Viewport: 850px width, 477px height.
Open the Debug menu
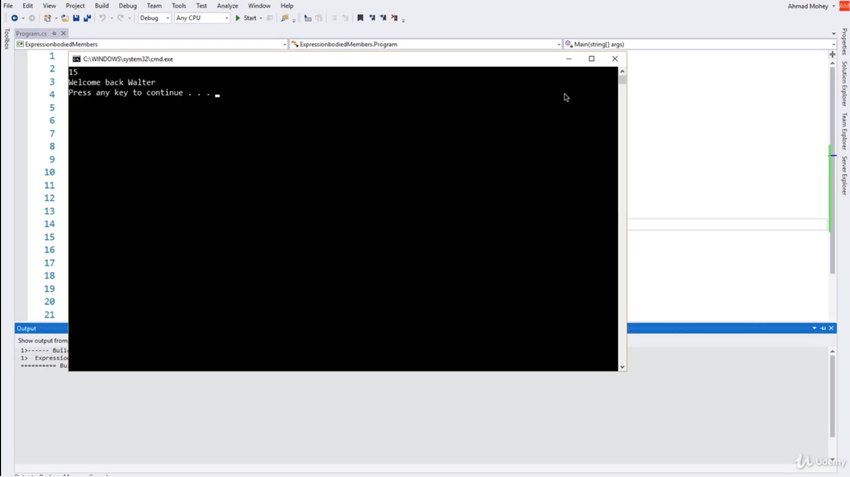coord(128,5)
